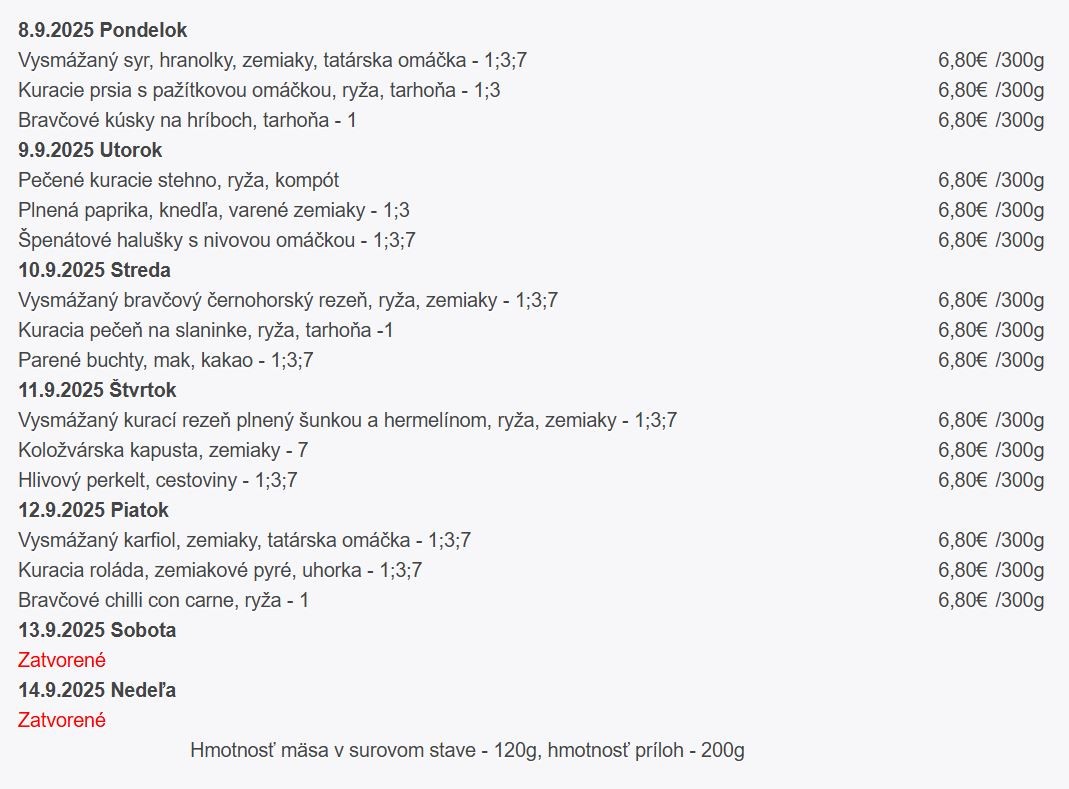Click red Zatvorené under Nedeľa
The height and width of the screenshot is (789, 1069).
coord(61,720)
